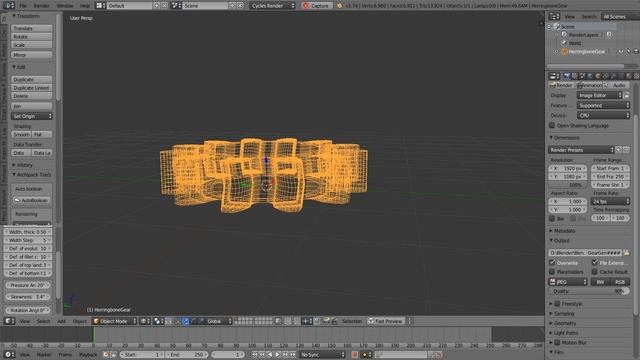Add render preset plus icon
The width and height of the screenshot is (640, 360).
pyautogui.click(x=619, y=150)
